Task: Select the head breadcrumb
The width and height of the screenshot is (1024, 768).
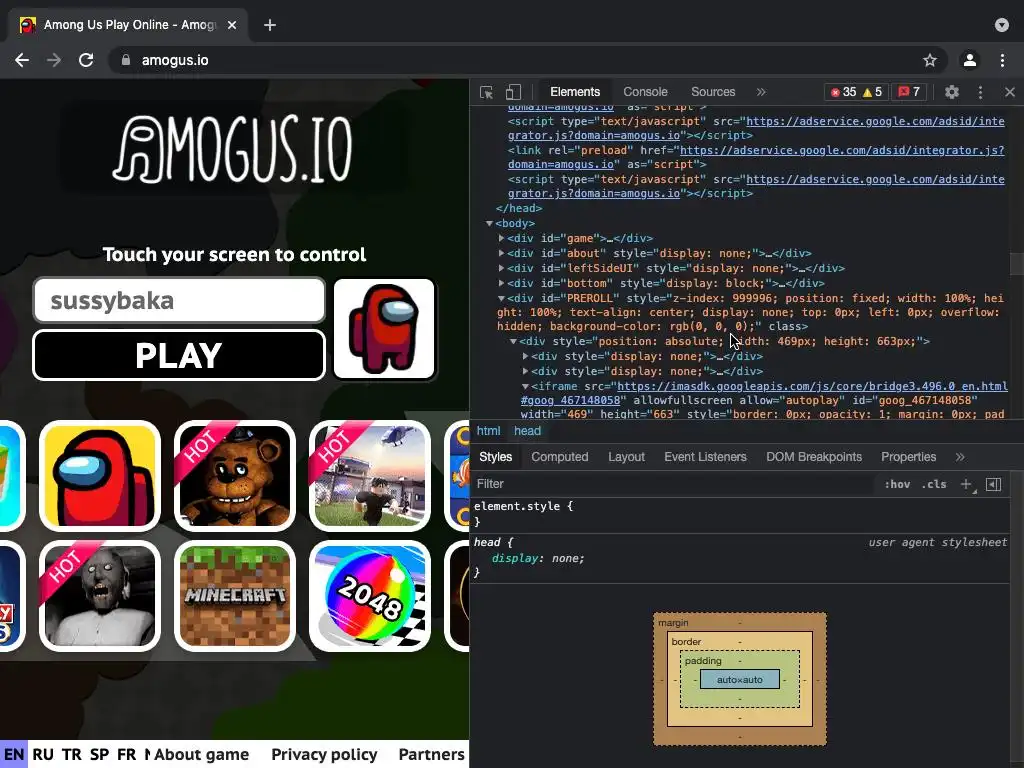Action: coord(527,431)
